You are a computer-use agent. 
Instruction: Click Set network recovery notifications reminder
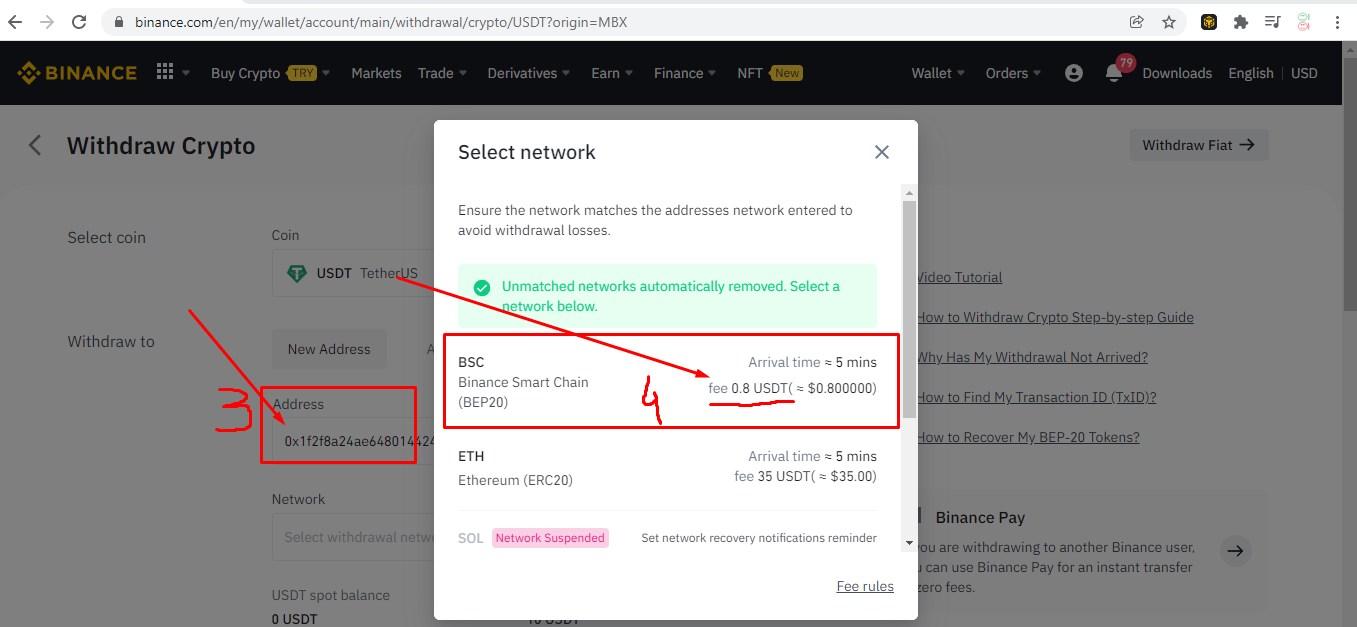(759, 538)
